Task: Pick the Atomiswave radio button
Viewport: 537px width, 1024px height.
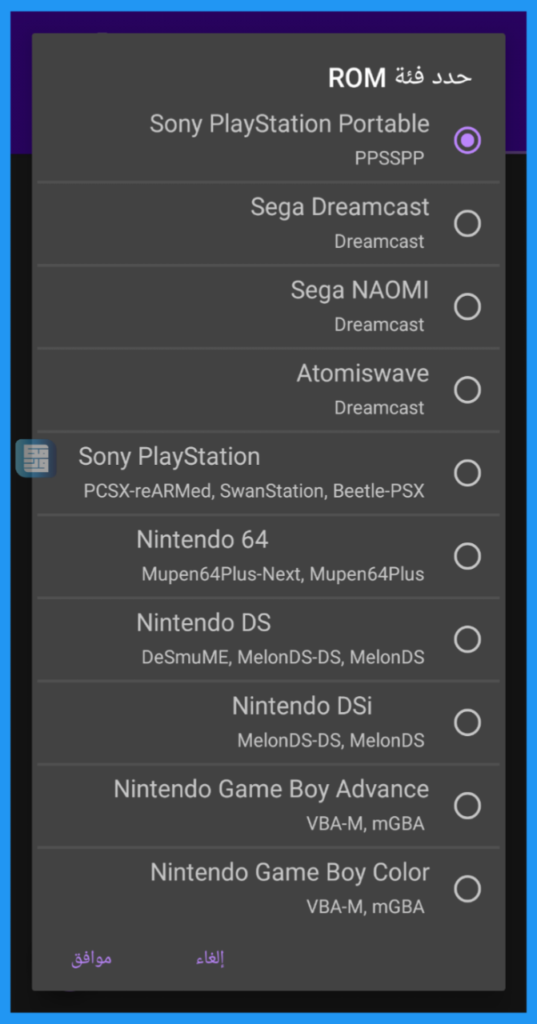Action: click(467, 390)
